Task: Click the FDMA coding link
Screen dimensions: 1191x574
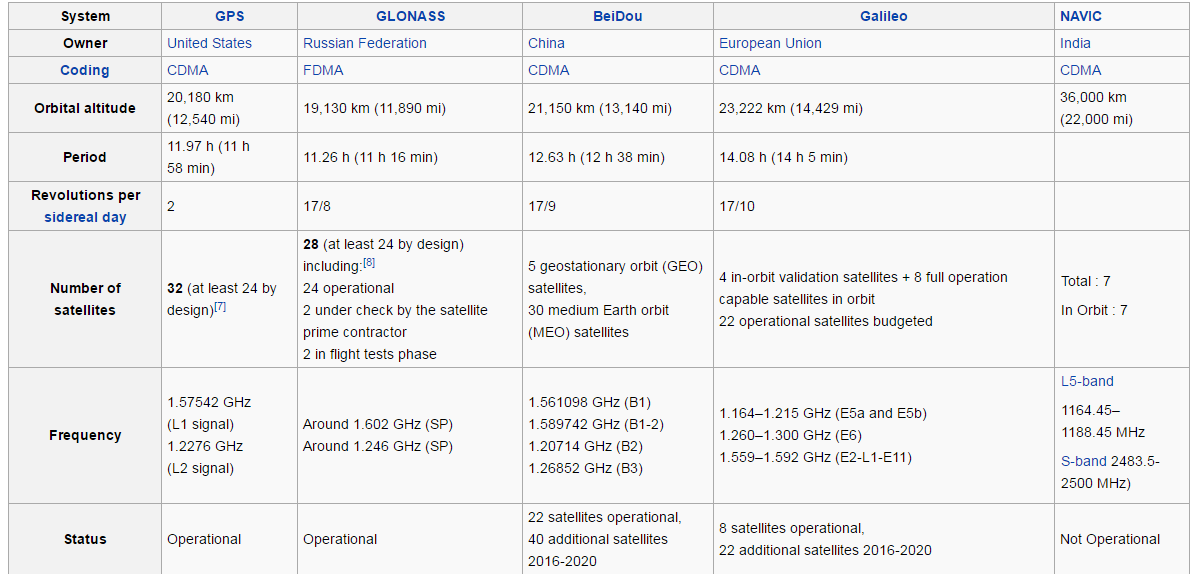Action: click(323, 70)
